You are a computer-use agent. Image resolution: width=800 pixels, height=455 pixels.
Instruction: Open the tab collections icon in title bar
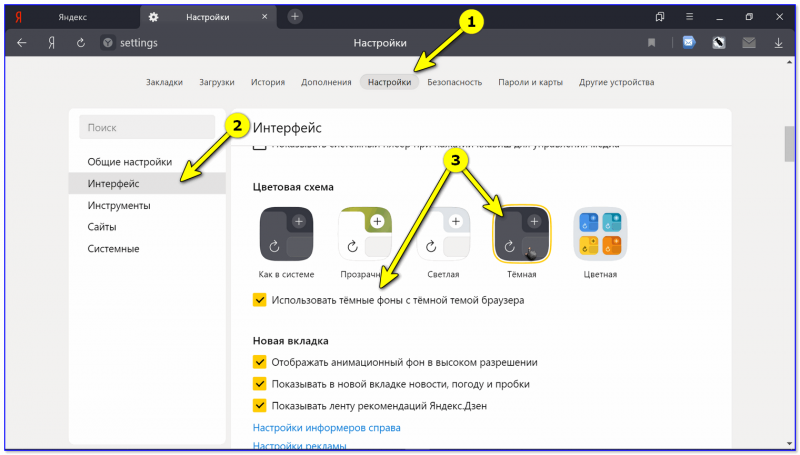[660, 17]
